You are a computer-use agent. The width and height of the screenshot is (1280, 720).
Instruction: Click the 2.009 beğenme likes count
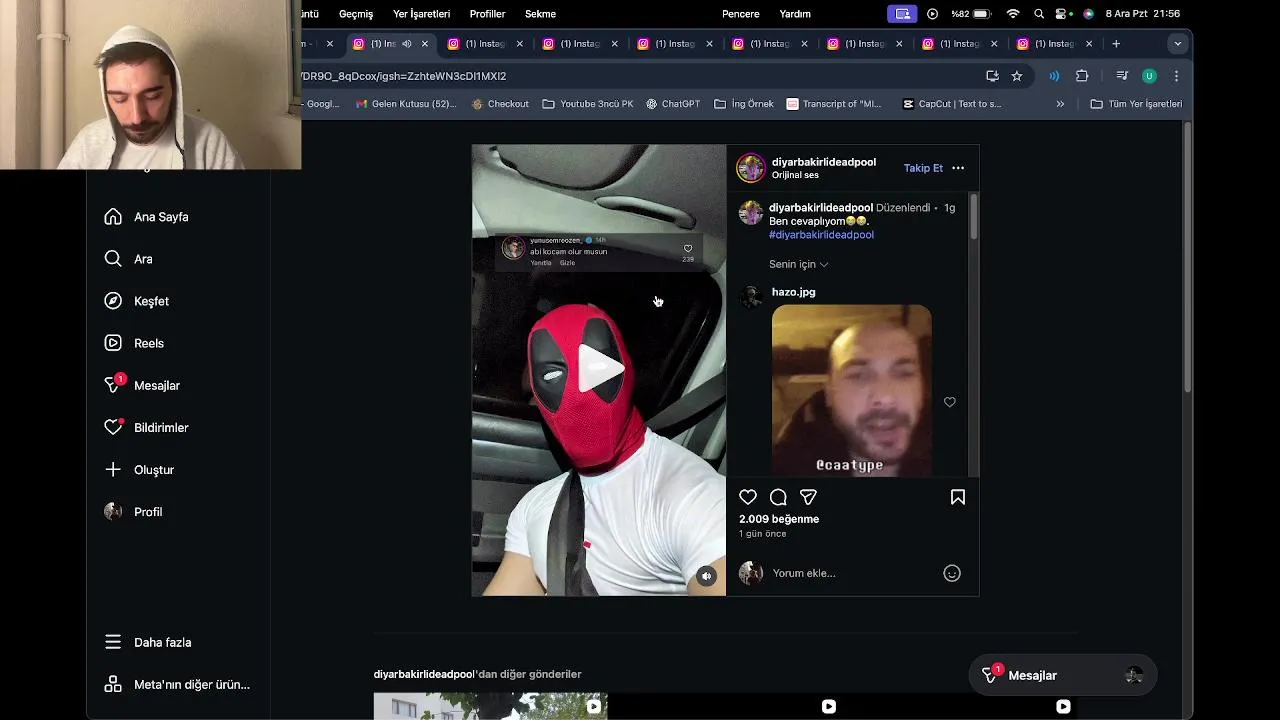(x=779, y=519)
